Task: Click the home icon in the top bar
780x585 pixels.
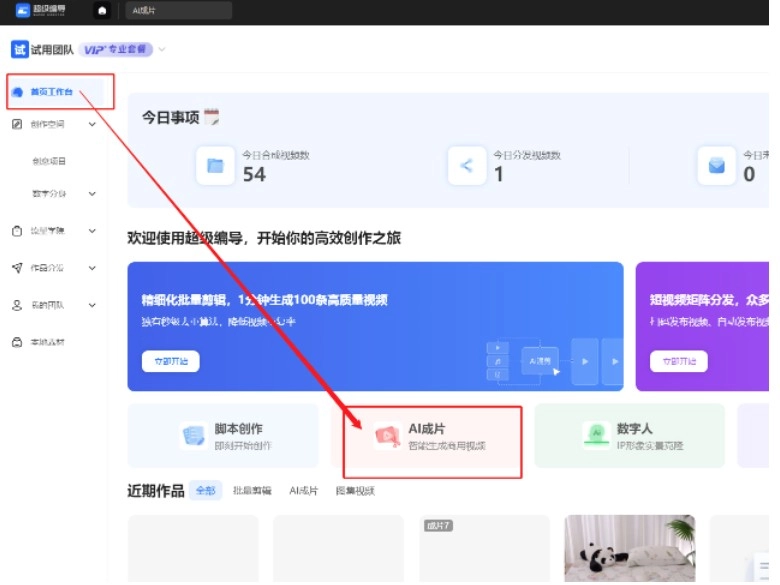Action: (x=102, y=11)
